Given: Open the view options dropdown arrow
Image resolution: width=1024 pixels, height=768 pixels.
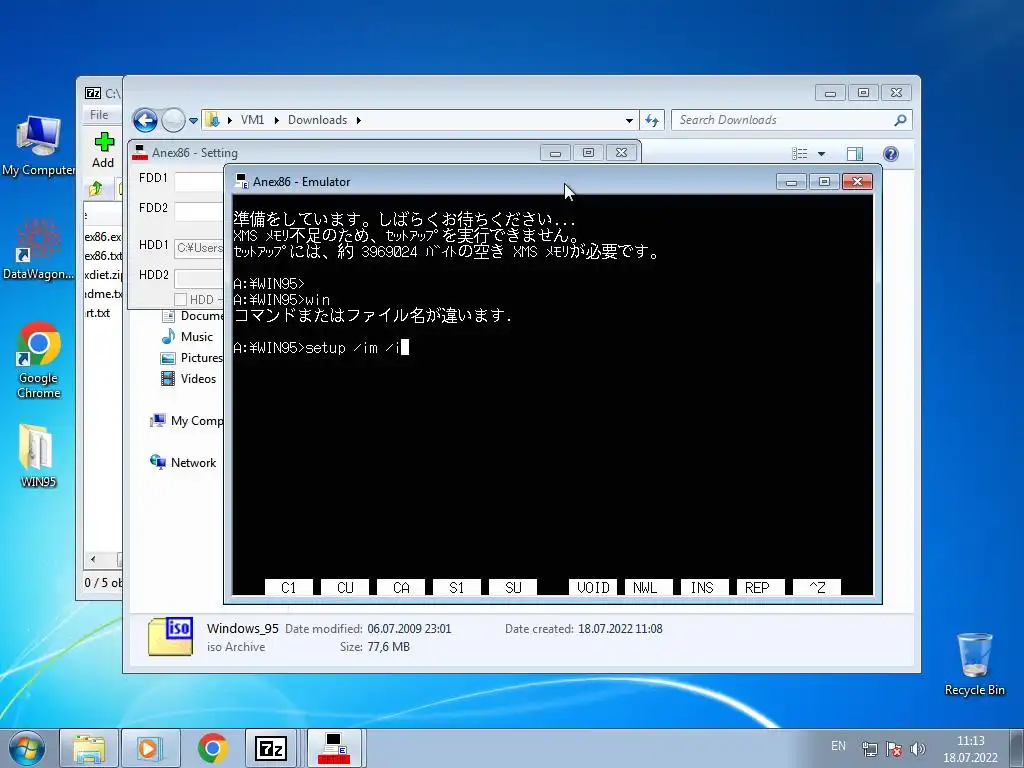Looking at the screenshot, I should (x=822, y=154).
